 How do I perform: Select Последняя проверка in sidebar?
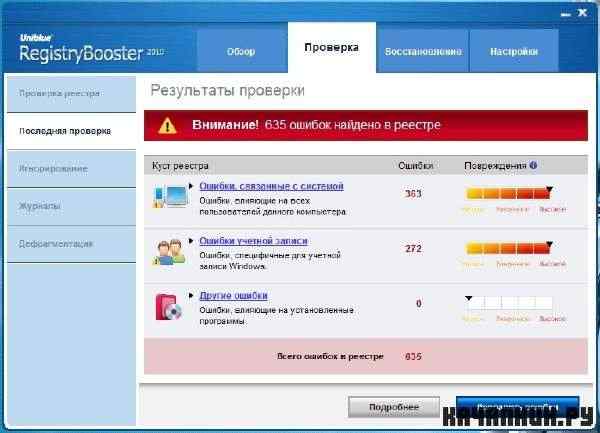click(72, 131)
